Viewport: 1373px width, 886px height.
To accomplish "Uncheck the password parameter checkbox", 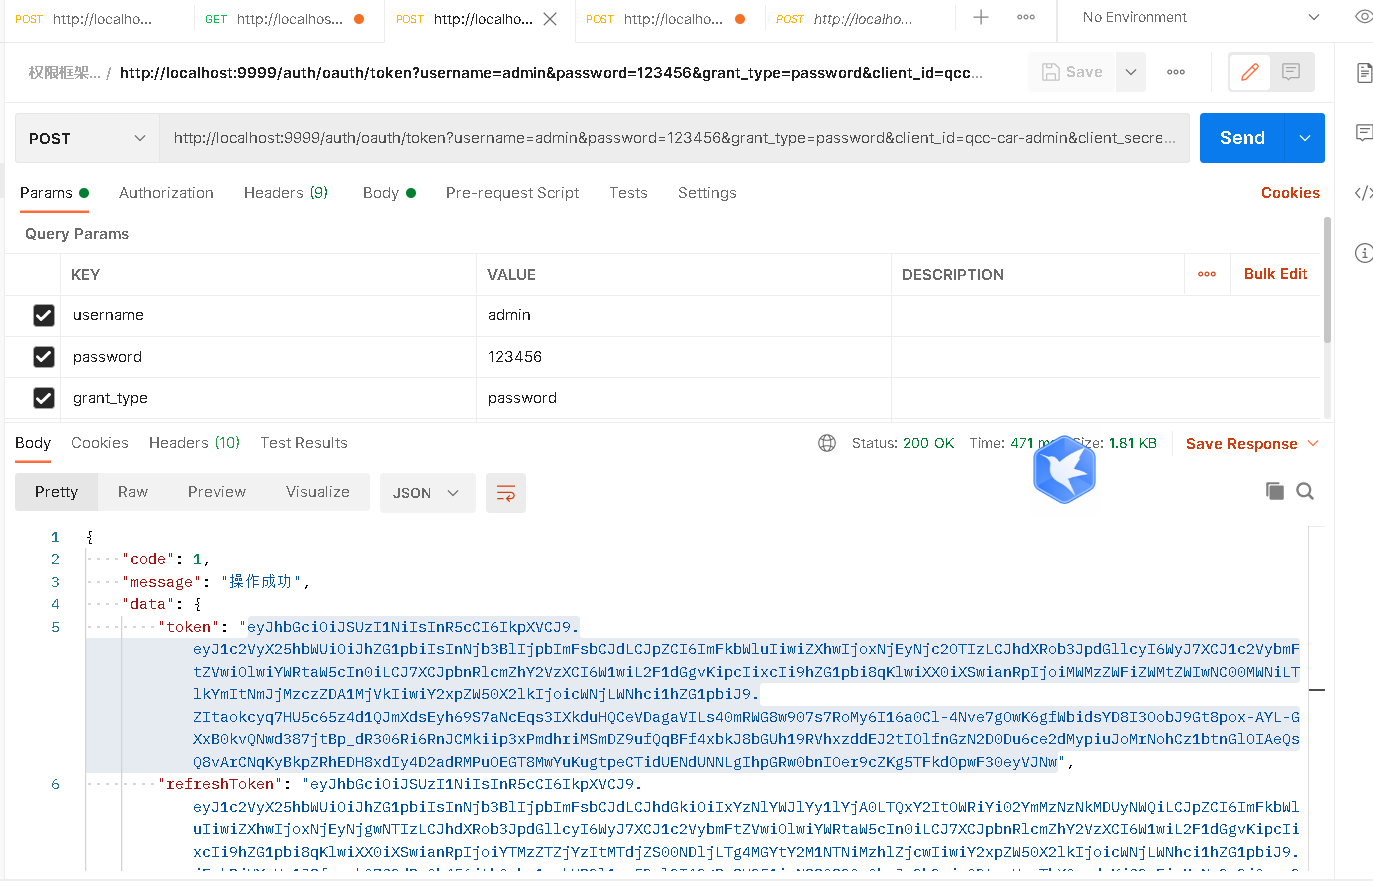I will coord(44,357).
